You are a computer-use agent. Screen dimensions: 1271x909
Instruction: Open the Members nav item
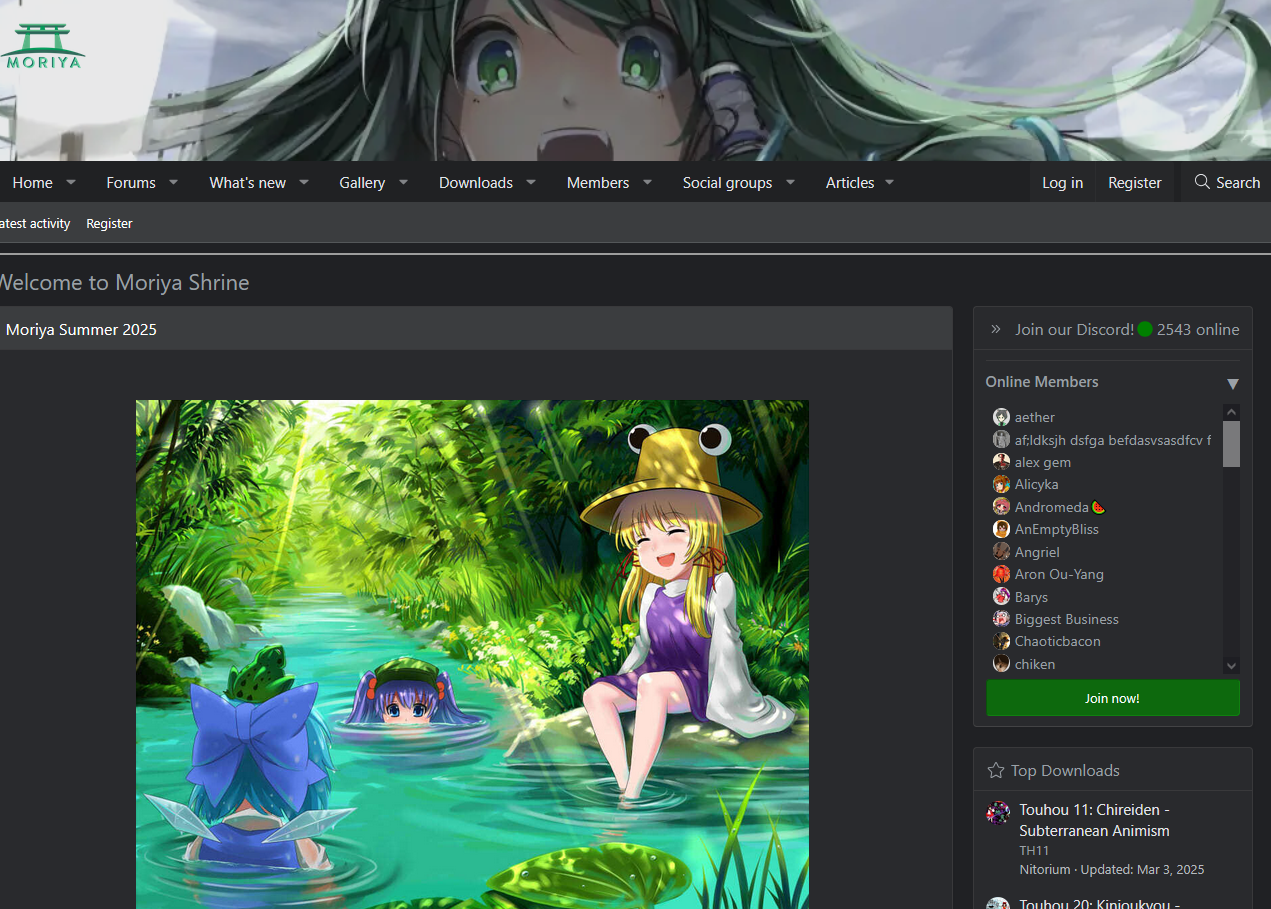pyautogui.click(x=598, y=182)
